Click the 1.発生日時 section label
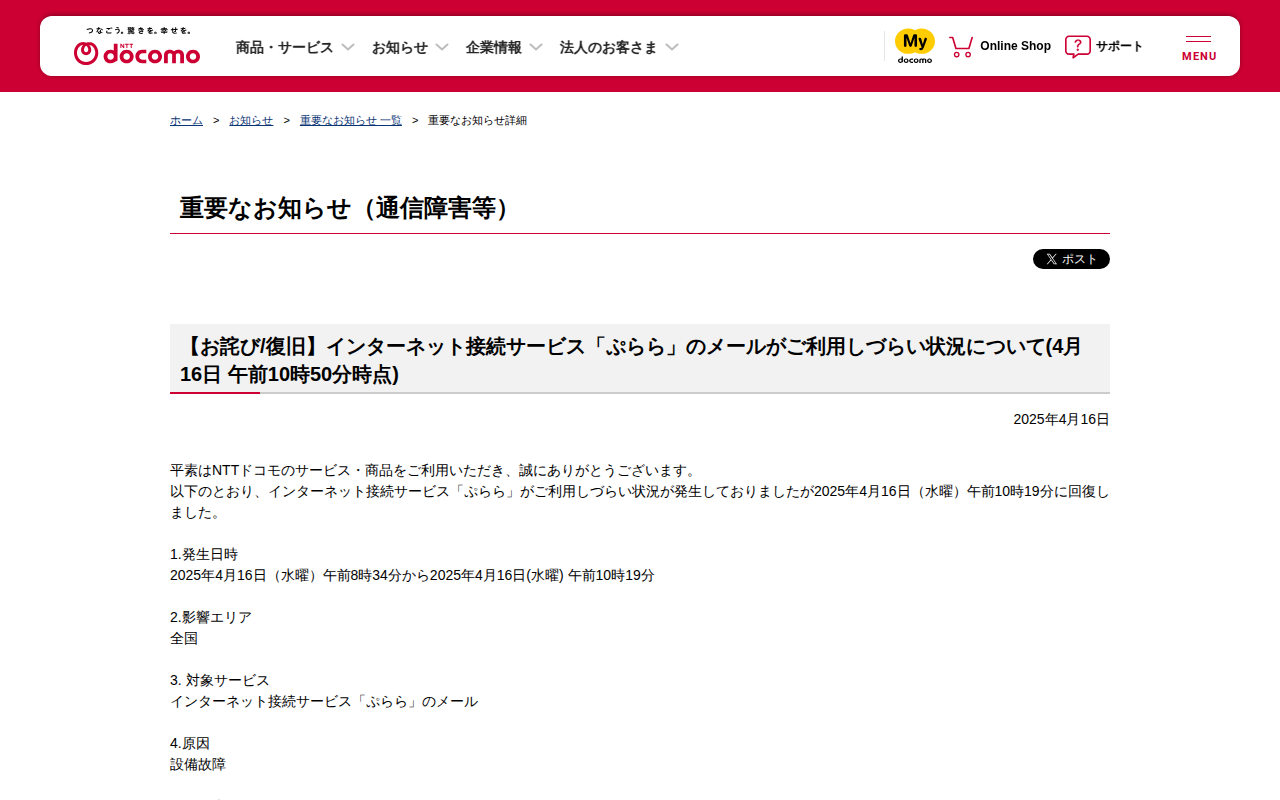The width and height of the screenshot is (1280, 800). click(204, 554)
